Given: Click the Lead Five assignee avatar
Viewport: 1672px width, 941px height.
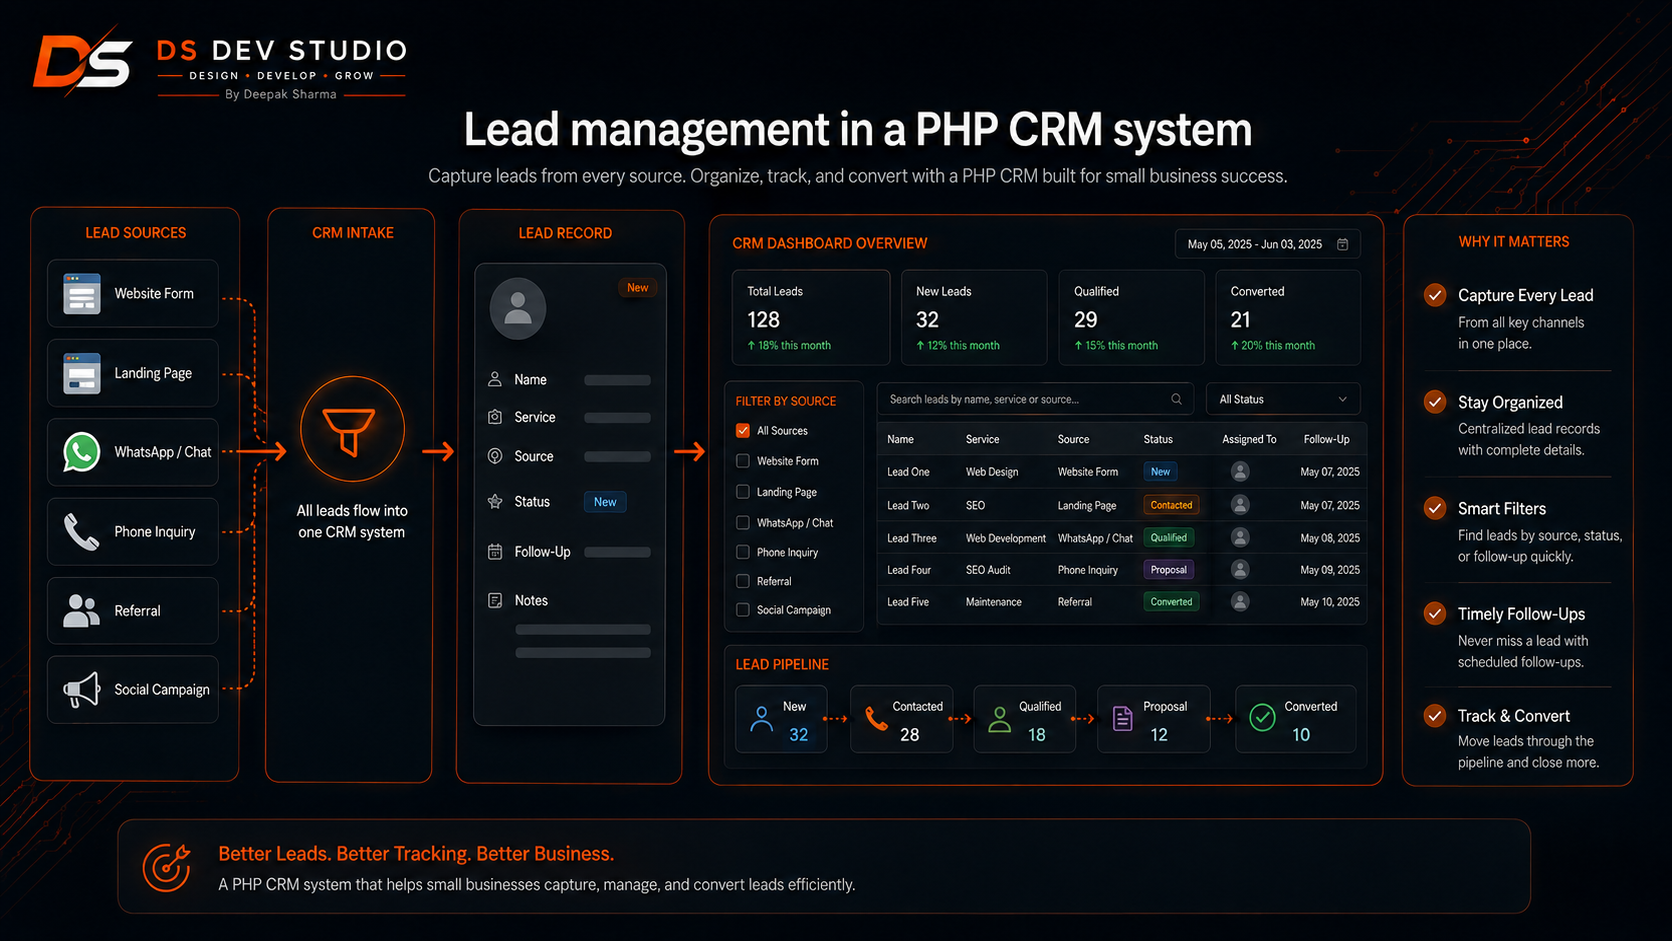Looking at the screenshot, I should (x=1240, y=602).
